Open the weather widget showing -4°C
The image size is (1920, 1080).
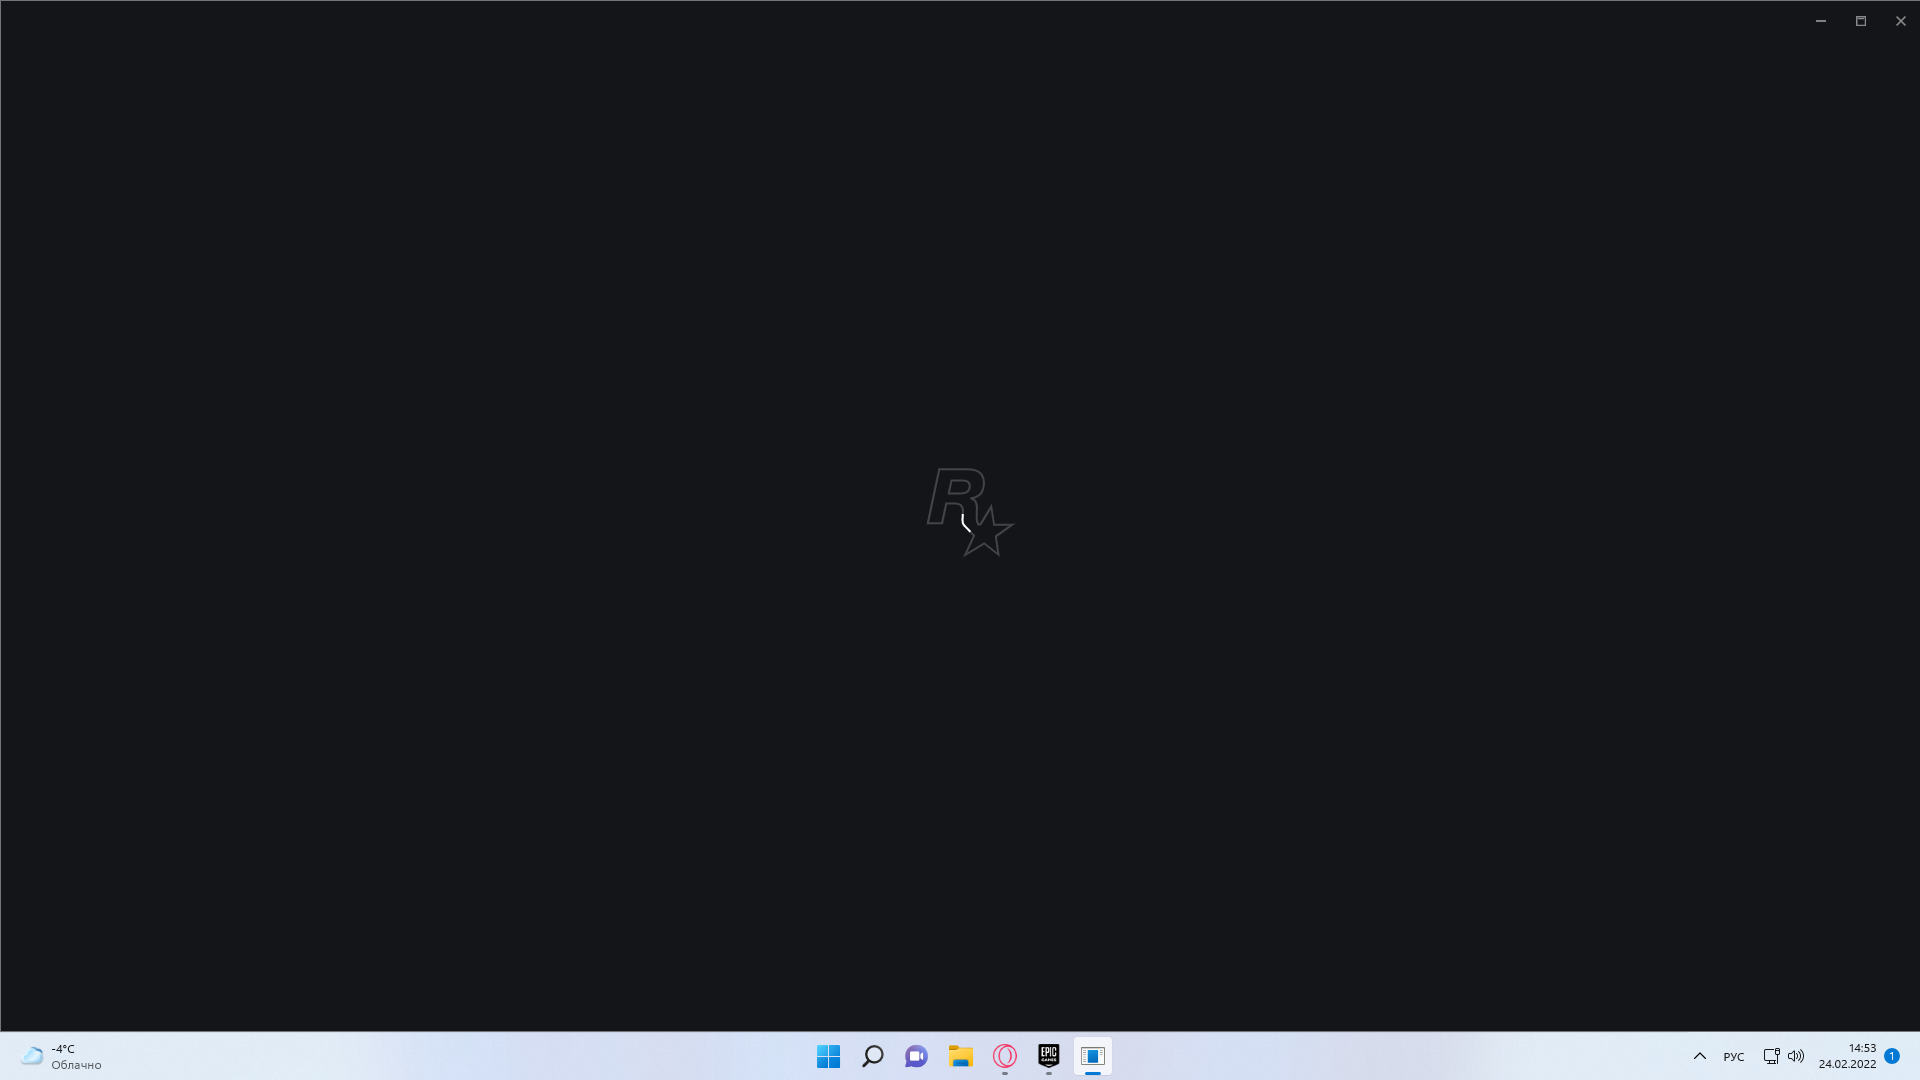click(62, 1056)
